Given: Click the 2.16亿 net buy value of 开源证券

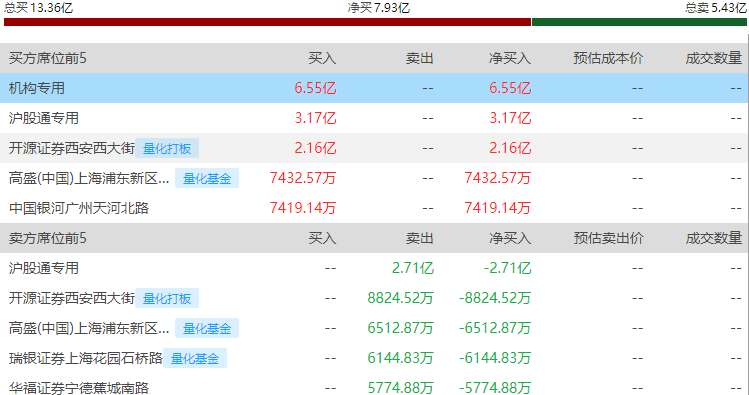Looking at the screenshot, I should pyautogui.click(x=510, y=148).
